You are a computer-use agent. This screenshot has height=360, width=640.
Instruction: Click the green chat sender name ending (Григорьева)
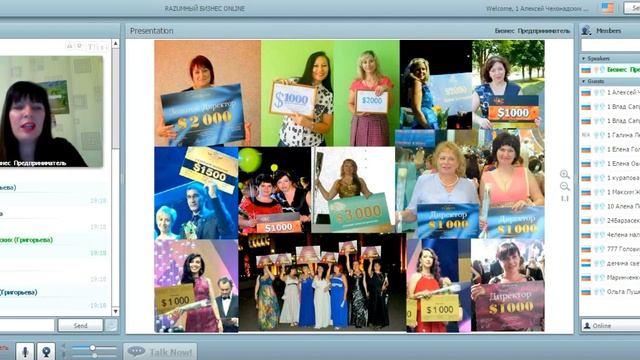pyautogui.click(x=27, y=240)
